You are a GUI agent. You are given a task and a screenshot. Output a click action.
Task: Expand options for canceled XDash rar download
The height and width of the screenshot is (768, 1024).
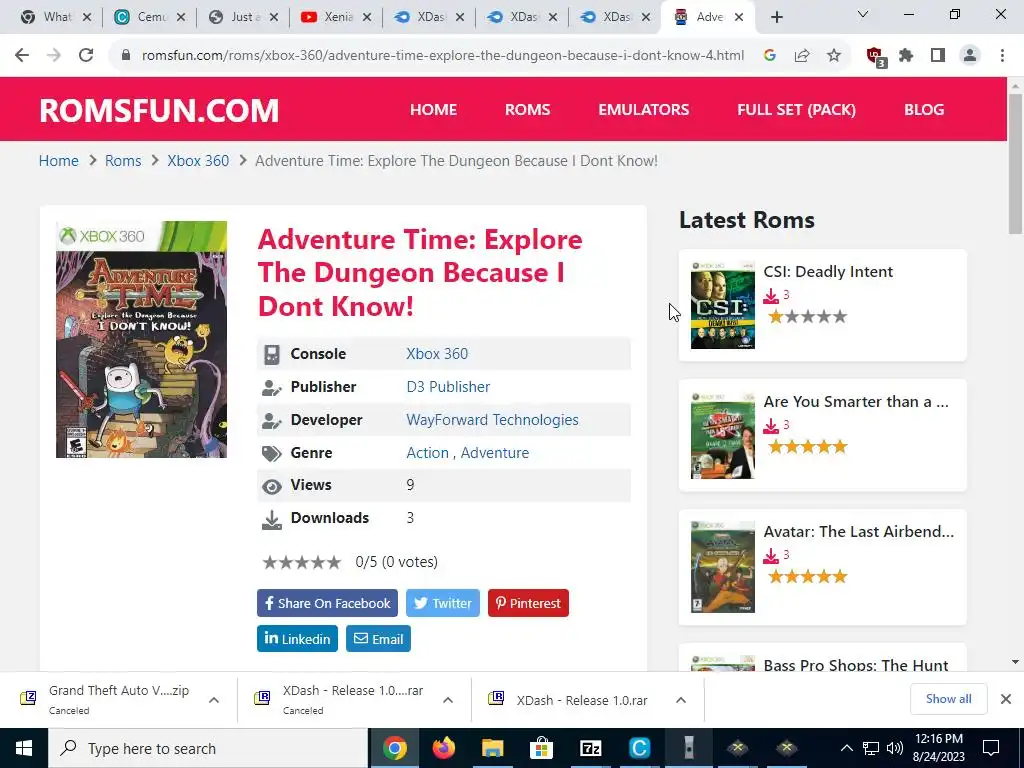point(447,700)
